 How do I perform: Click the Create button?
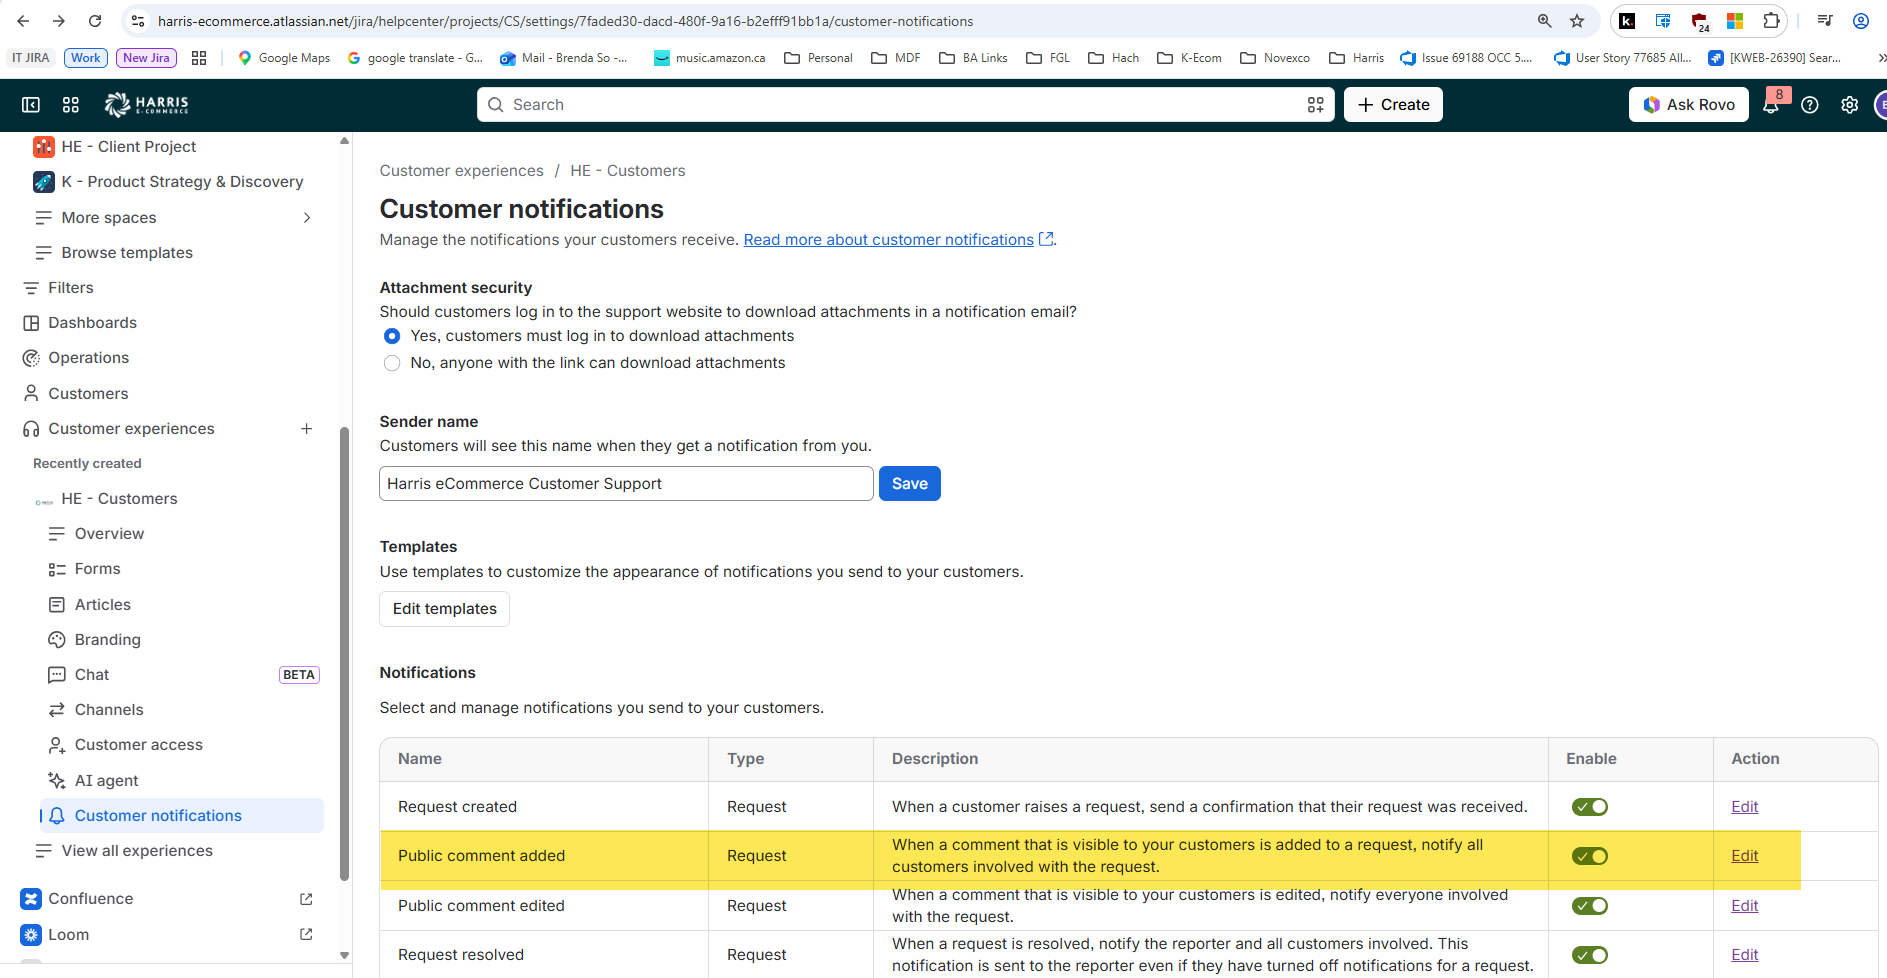coord(1393,105)
